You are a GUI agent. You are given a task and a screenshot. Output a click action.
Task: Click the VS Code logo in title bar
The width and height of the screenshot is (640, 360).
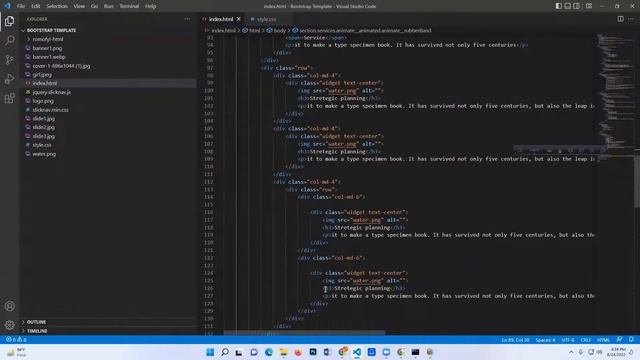(7, 6)
